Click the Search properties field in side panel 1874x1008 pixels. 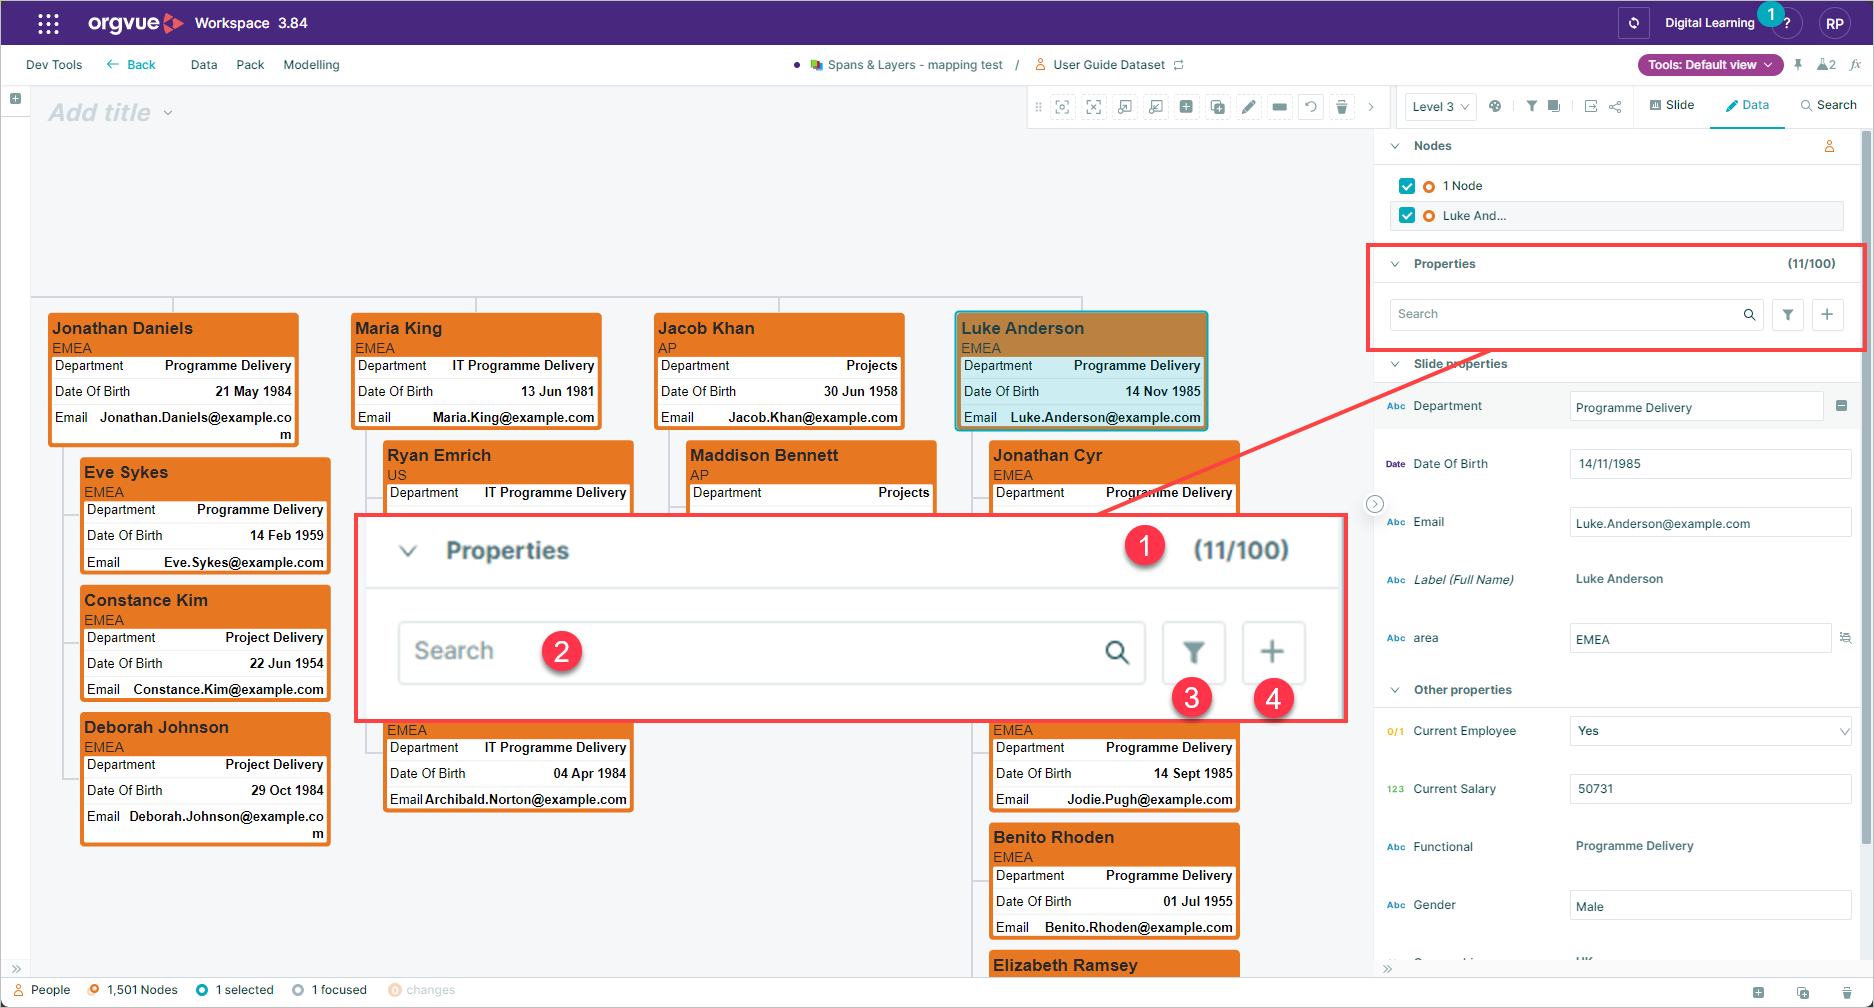pos(1576,314)
